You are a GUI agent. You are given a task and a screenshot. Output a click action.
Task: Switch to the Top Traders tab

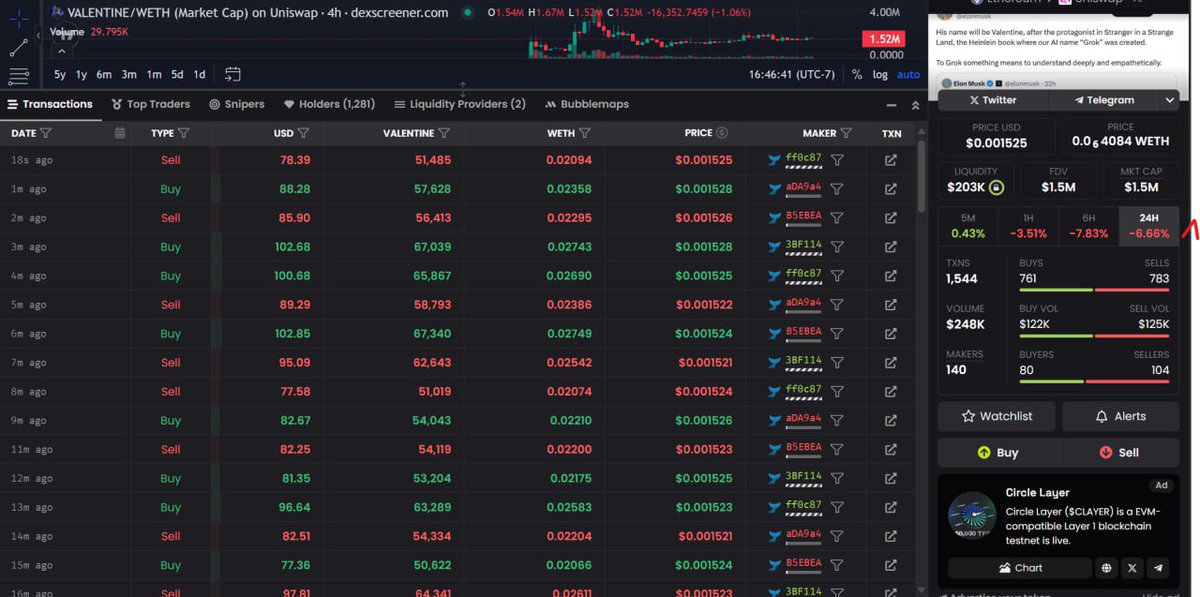[x=151, y=104]
